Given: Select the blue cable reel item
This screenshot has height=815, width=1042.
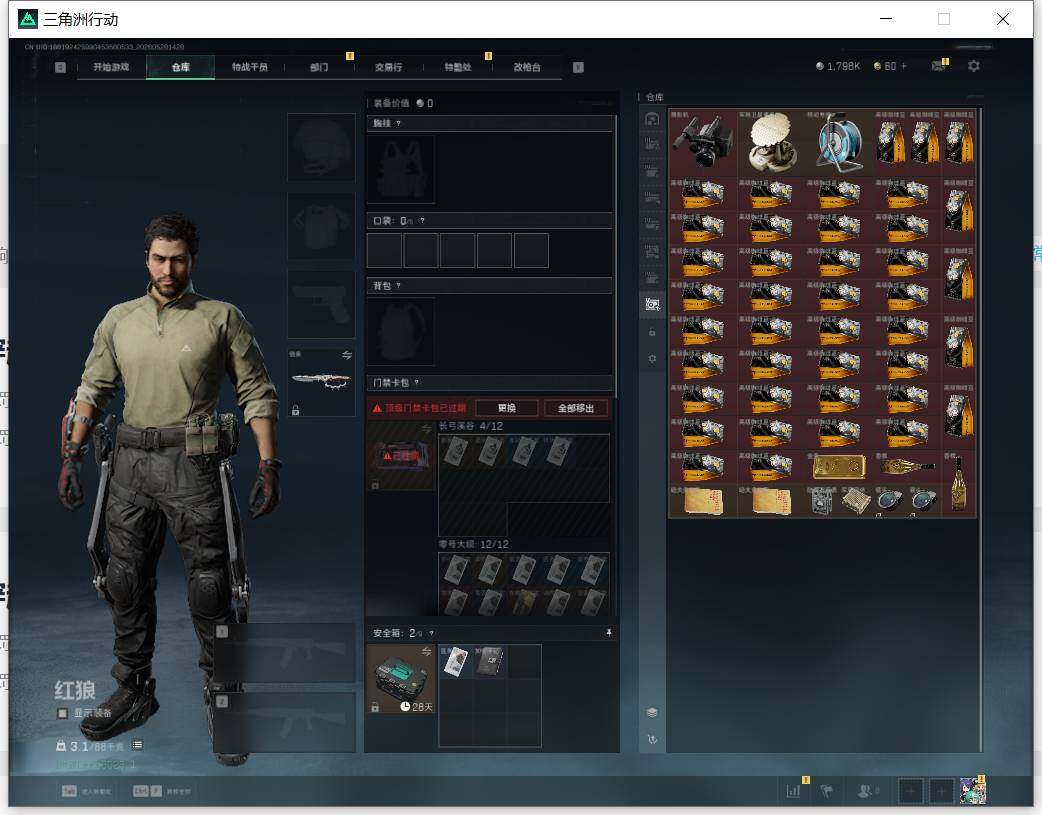Looking at the screenshot, I should coord(839,142).
